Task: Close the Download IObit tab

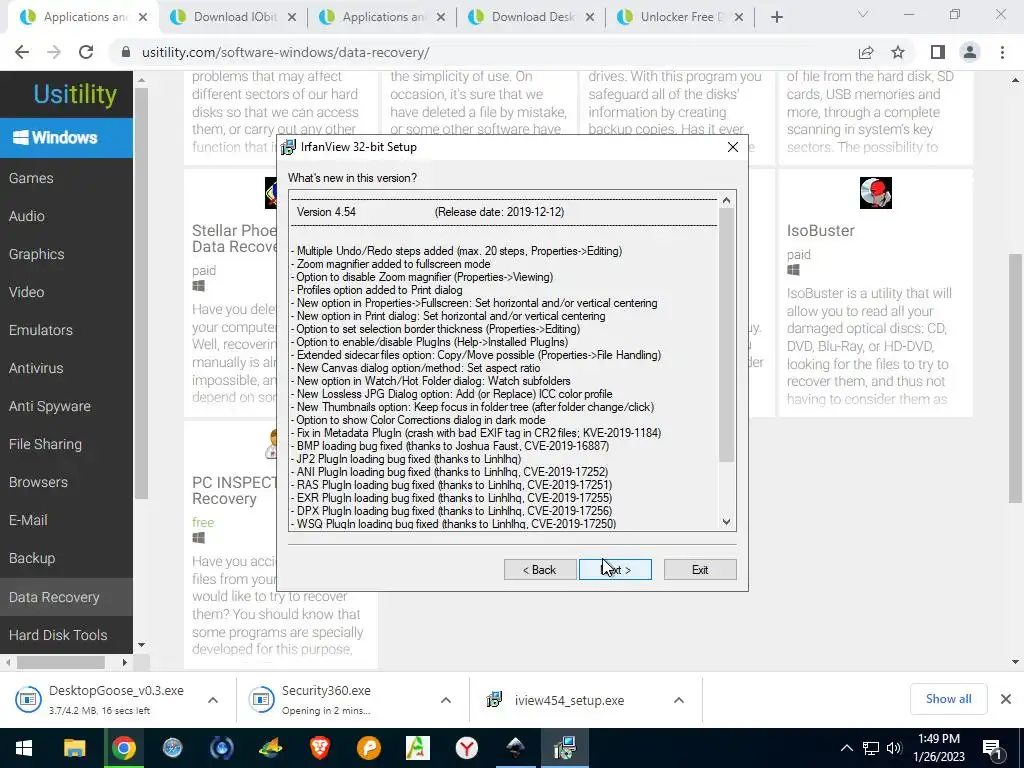Action: pos(292,17)
